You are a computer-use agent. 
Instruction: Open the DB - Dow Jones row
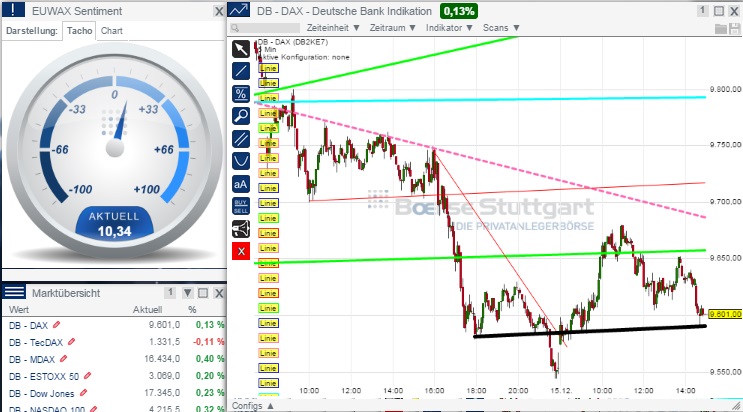114,393
